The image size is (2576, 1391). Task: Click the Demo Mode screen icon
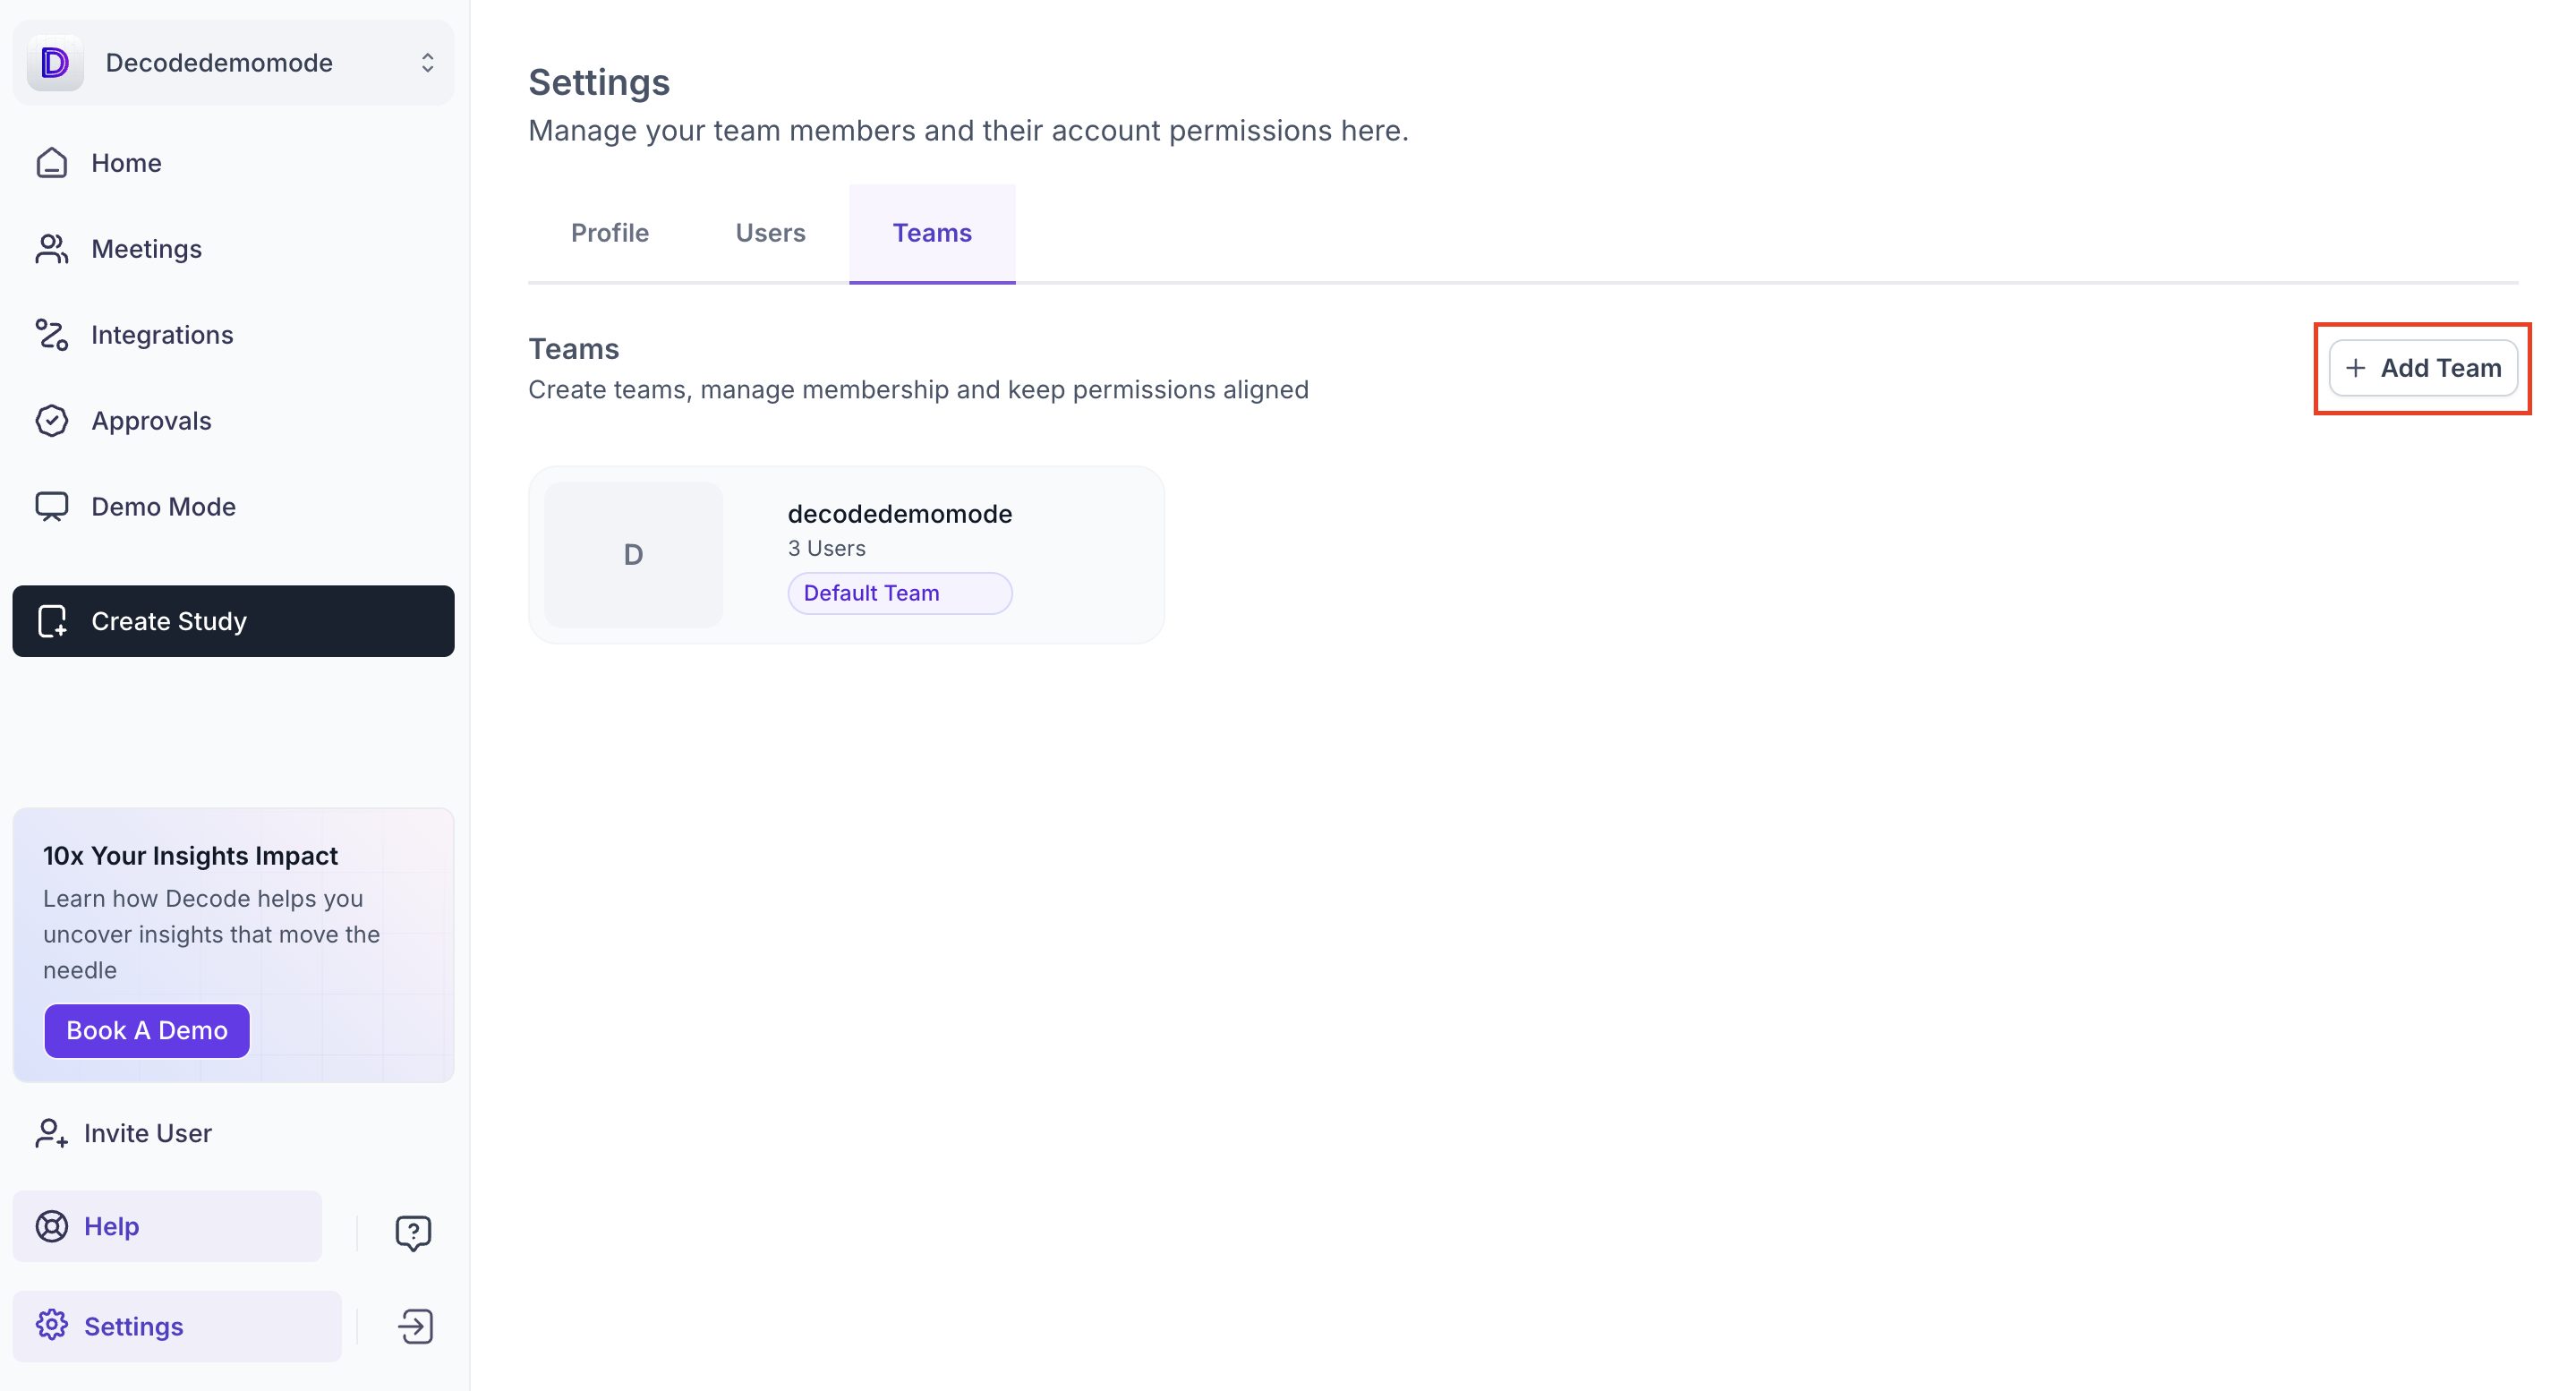point(52,507)
